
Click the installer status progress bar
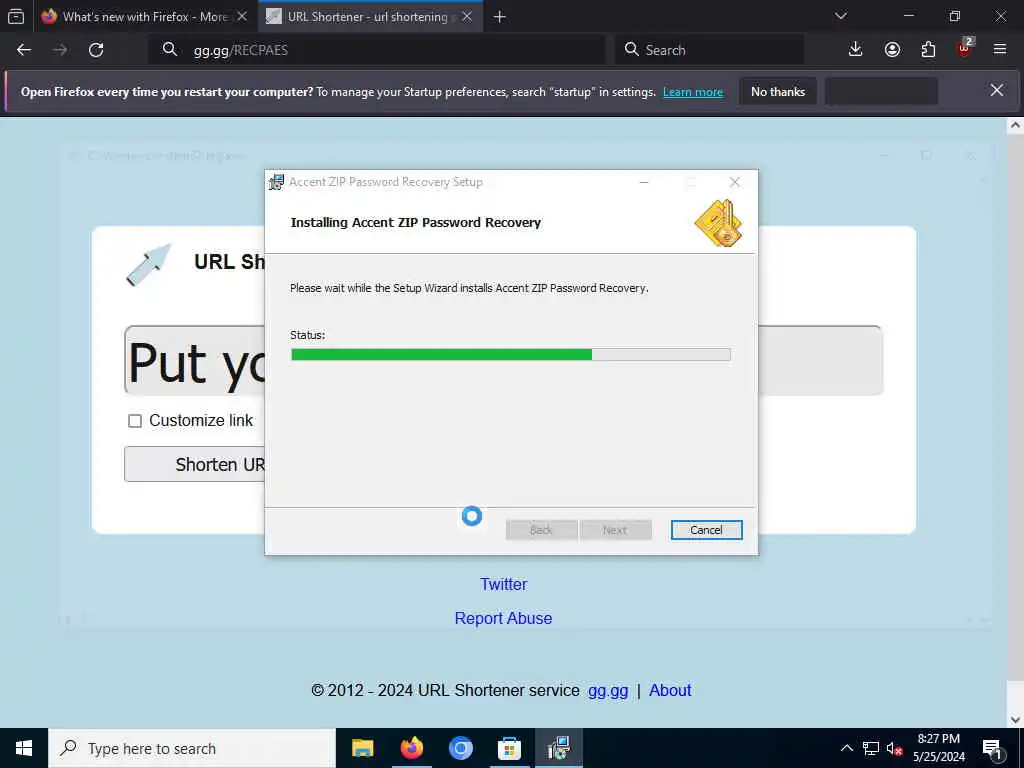[511, 355]
